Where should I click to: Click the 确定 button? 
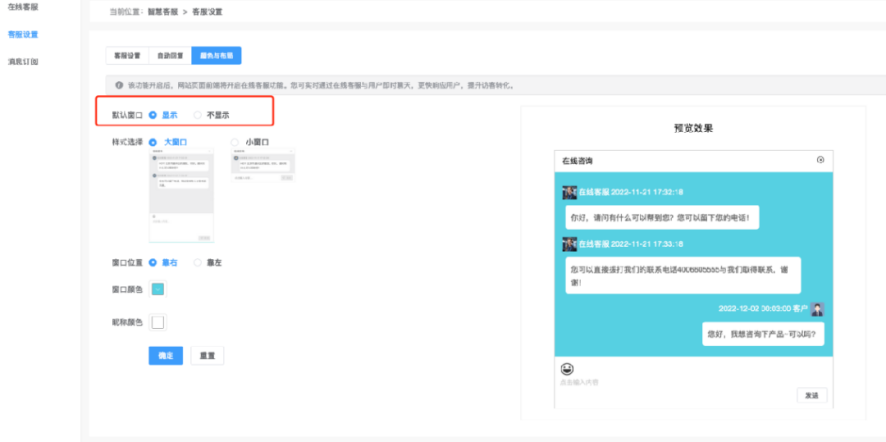[166, 356]
